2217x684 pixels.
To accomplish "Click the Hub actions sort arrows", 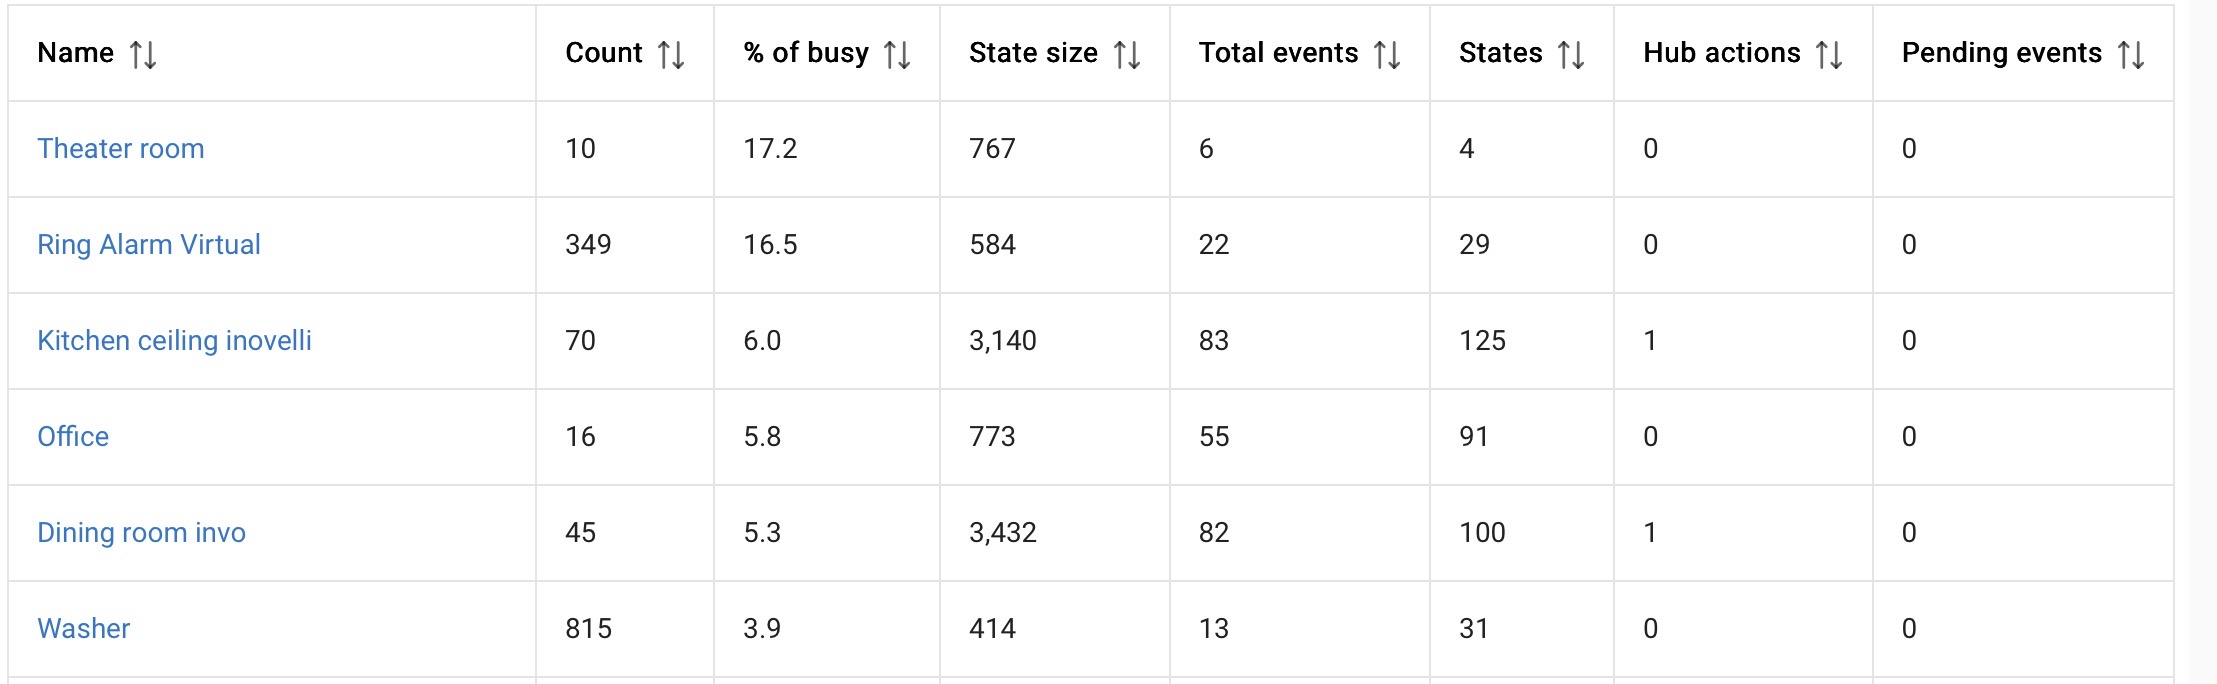I will click(x=1829, y=54).
